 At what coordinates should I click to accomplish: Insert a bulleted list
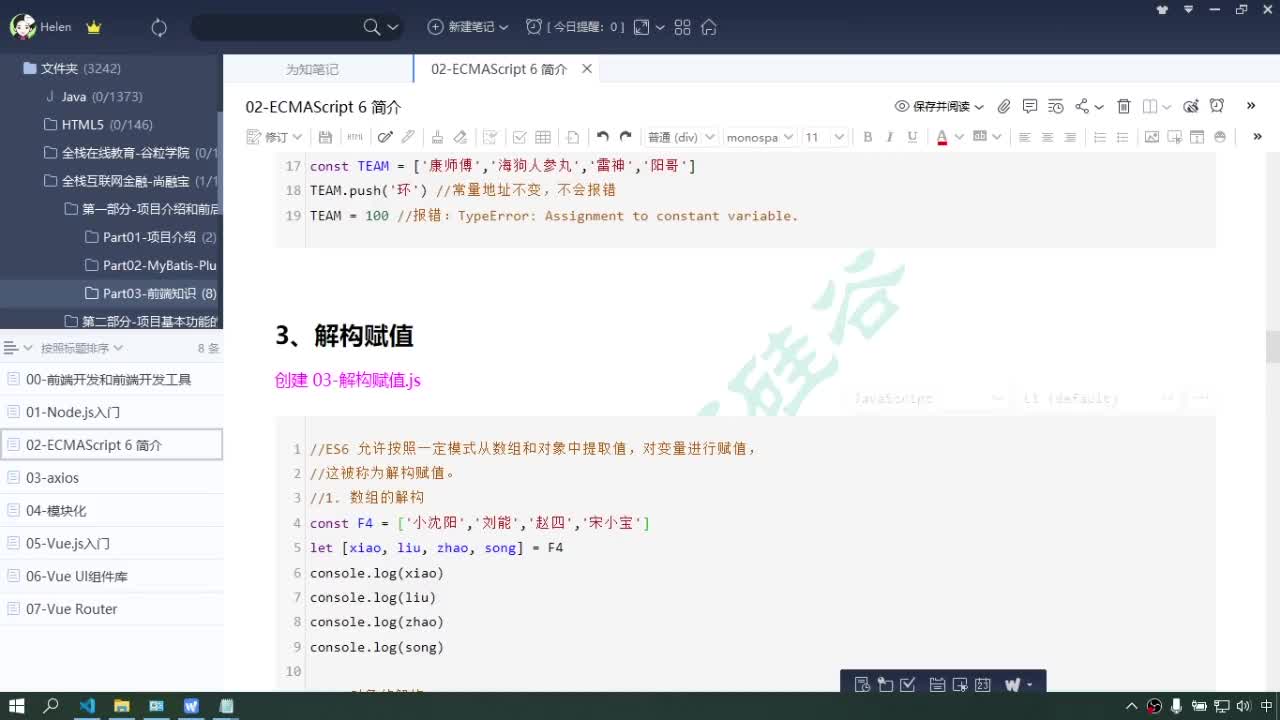1123,137
